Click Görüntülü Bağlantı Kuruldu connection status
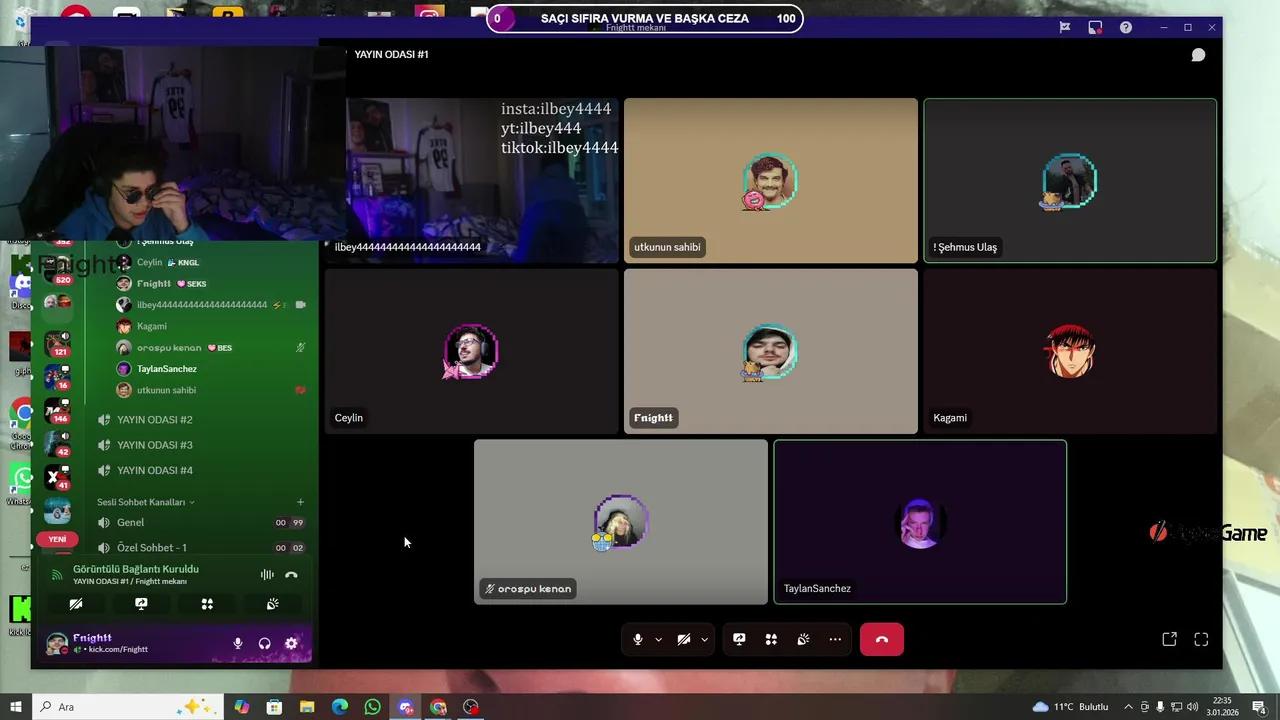This screenshot has height=720, width=1280. point(136,569)
